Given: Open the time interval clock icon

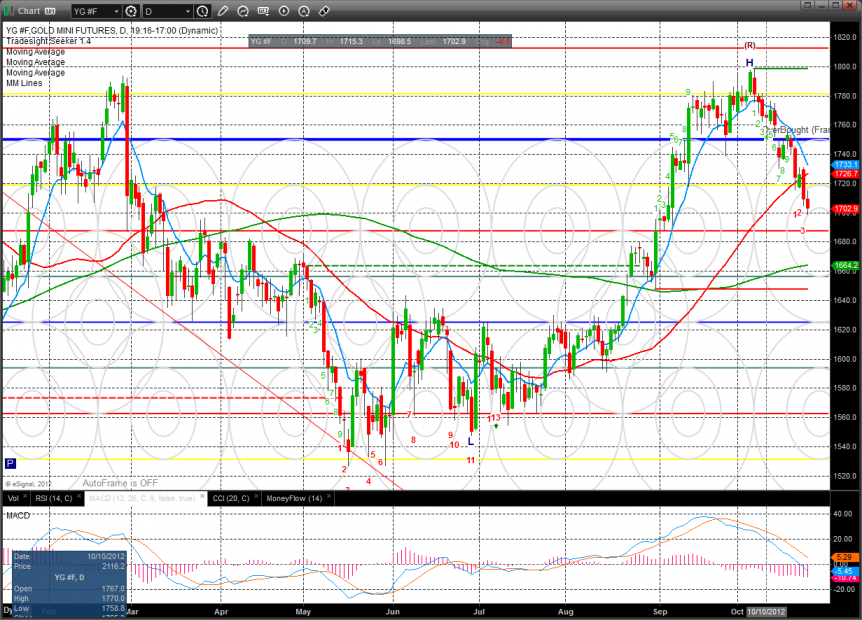Looking at the screenshot, I should (x=203, y=11).
